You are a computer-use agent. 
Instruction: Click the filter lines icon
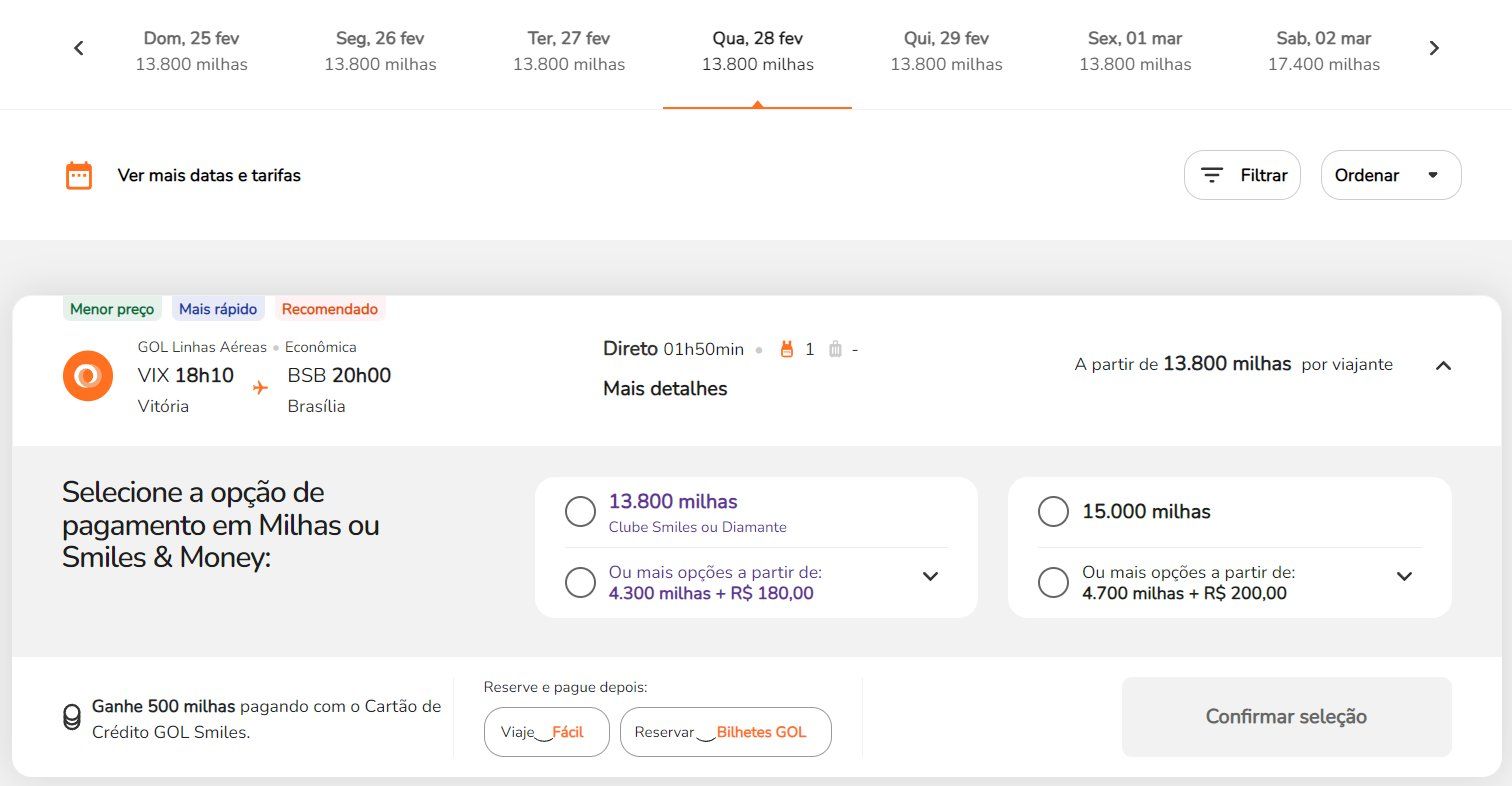coord(1212,175)
